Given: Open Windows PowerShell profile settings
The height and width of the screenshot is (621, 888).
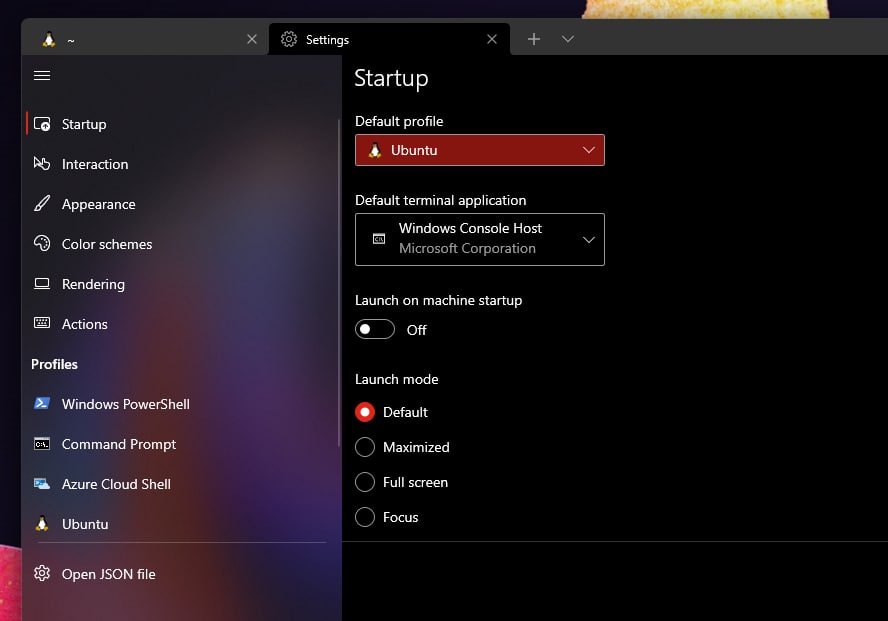Looking at the screenshot, I should [x=181, y=404].
